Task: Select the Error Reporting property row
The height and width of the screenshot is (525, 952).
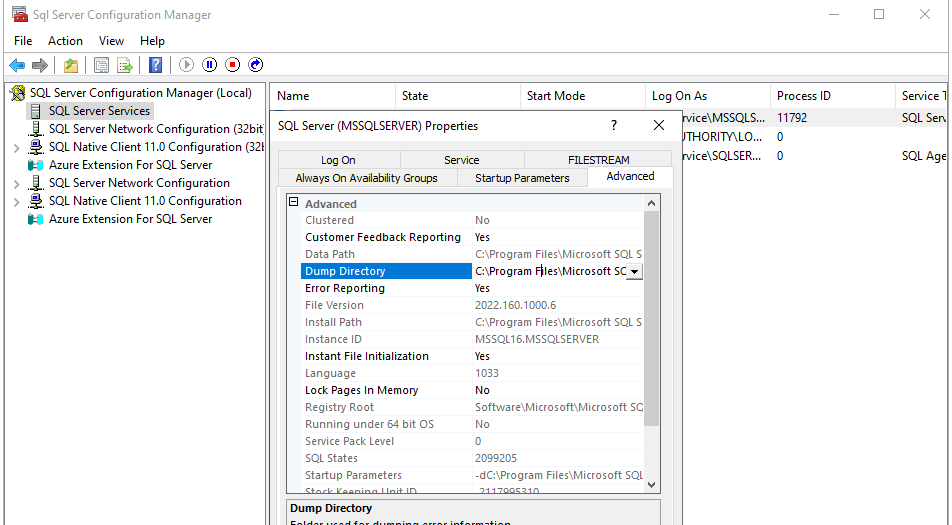Action: tap(472, 288)
